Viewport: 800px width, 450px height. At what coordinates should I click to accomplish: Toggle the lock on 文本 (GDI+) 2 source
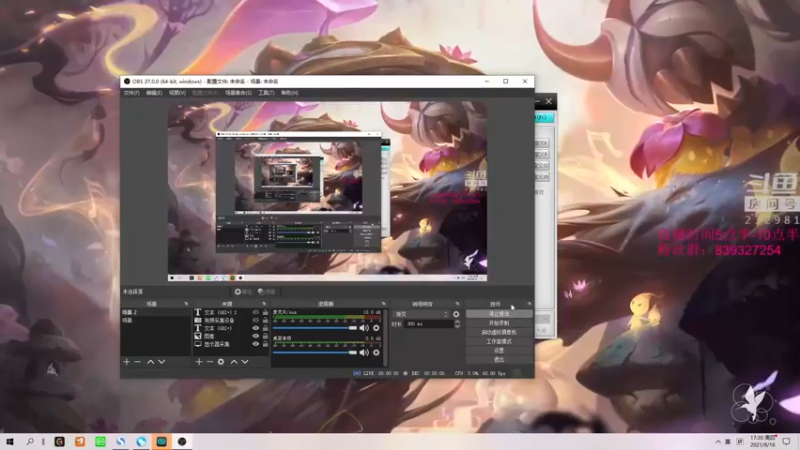click(265, 312)
